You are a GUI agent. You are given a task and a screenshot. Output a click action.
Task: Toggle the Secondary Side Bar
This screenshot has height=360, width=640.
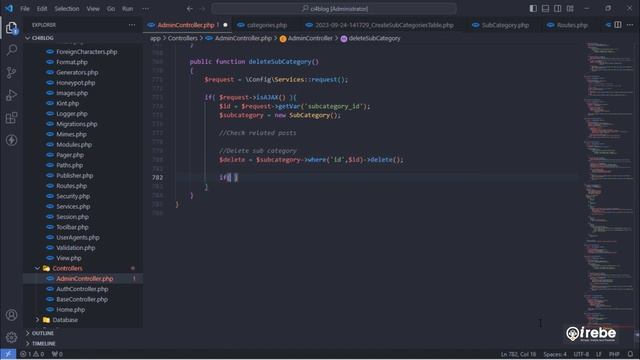click(558, 9)
